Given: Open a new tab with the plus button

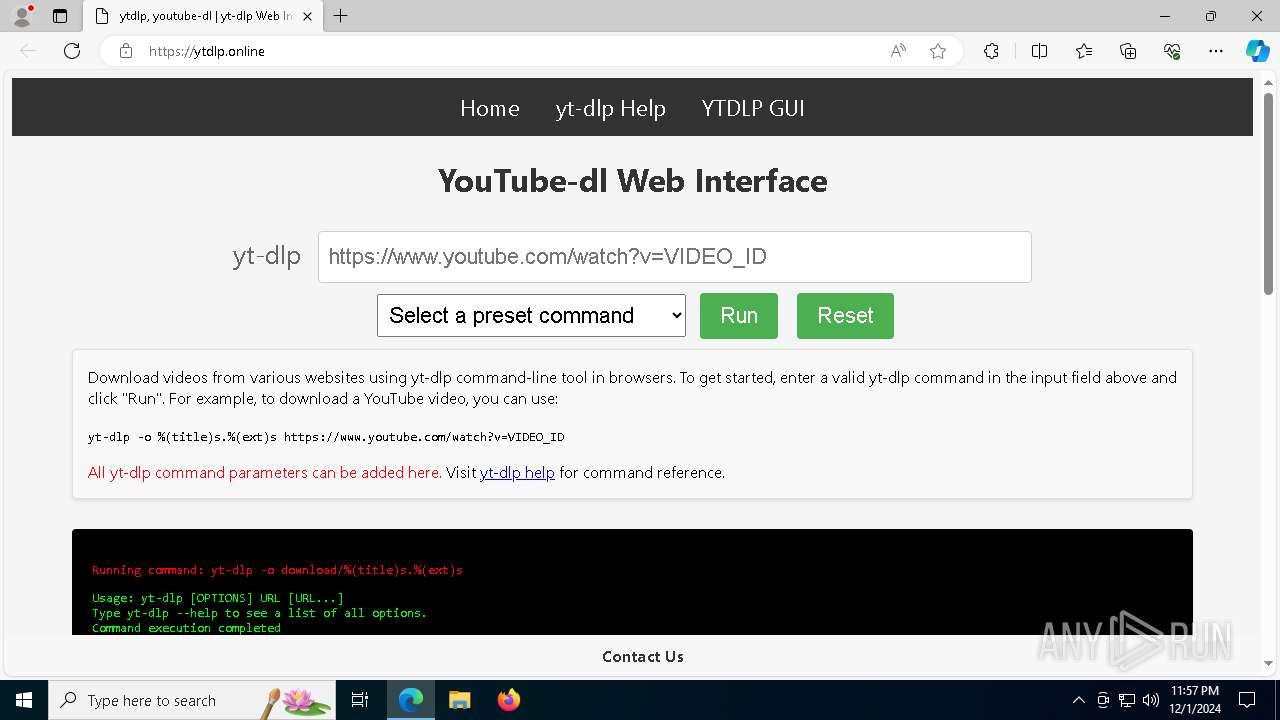Looking at the screenshot, I should coord(341,16).
